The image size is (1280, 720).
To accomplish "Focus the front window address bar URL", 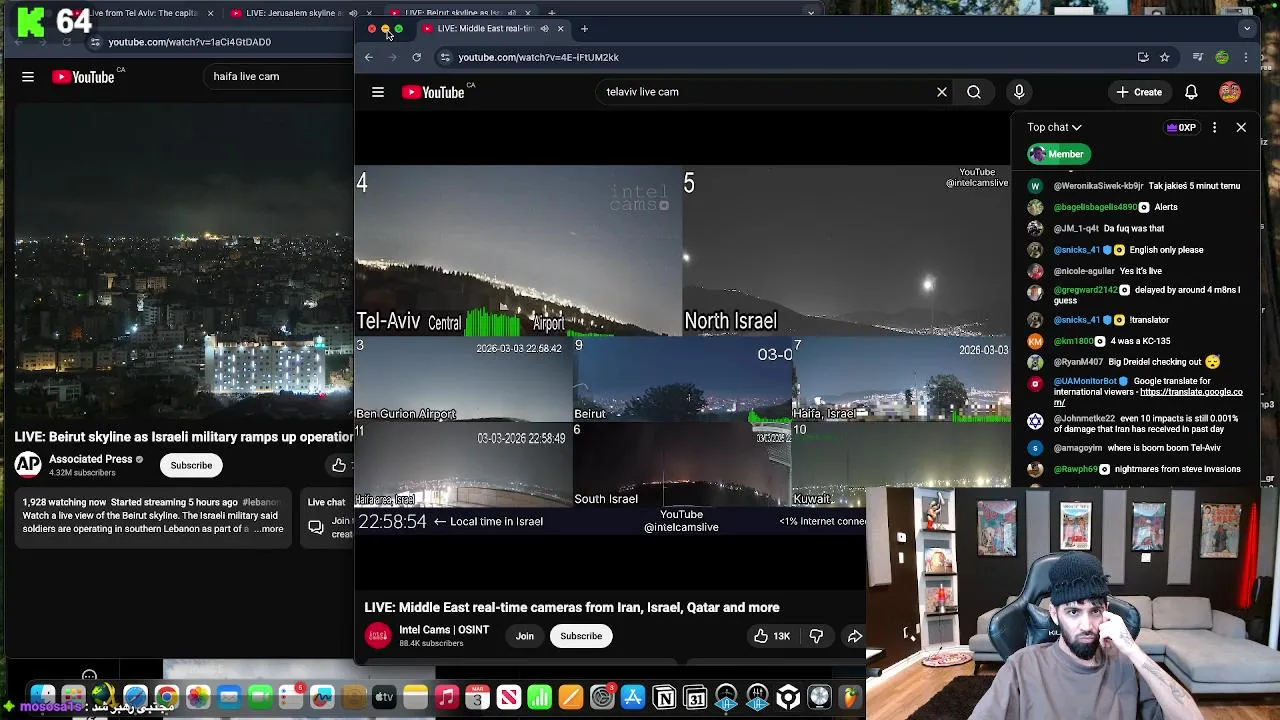I will [x=538, y=57].
